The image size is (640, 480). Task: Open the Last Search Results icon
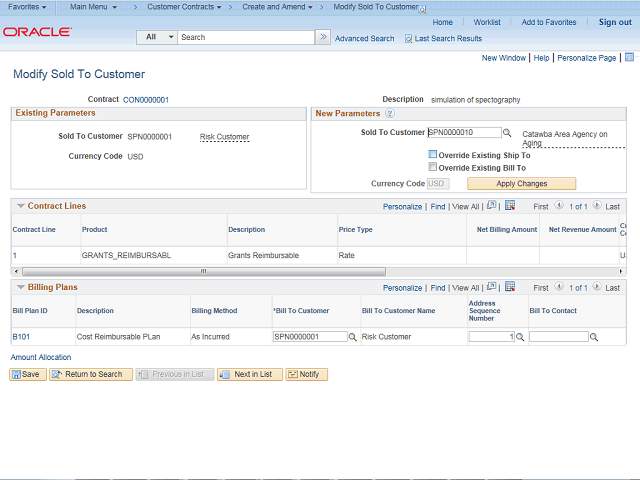[408, 39]
